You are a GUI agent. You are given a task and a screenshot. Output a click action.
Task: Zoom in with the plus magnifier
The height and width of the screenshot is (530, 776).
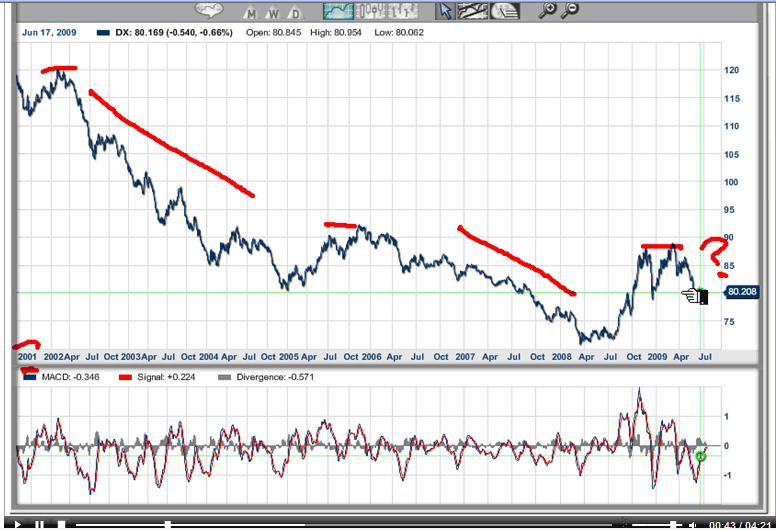547,11
